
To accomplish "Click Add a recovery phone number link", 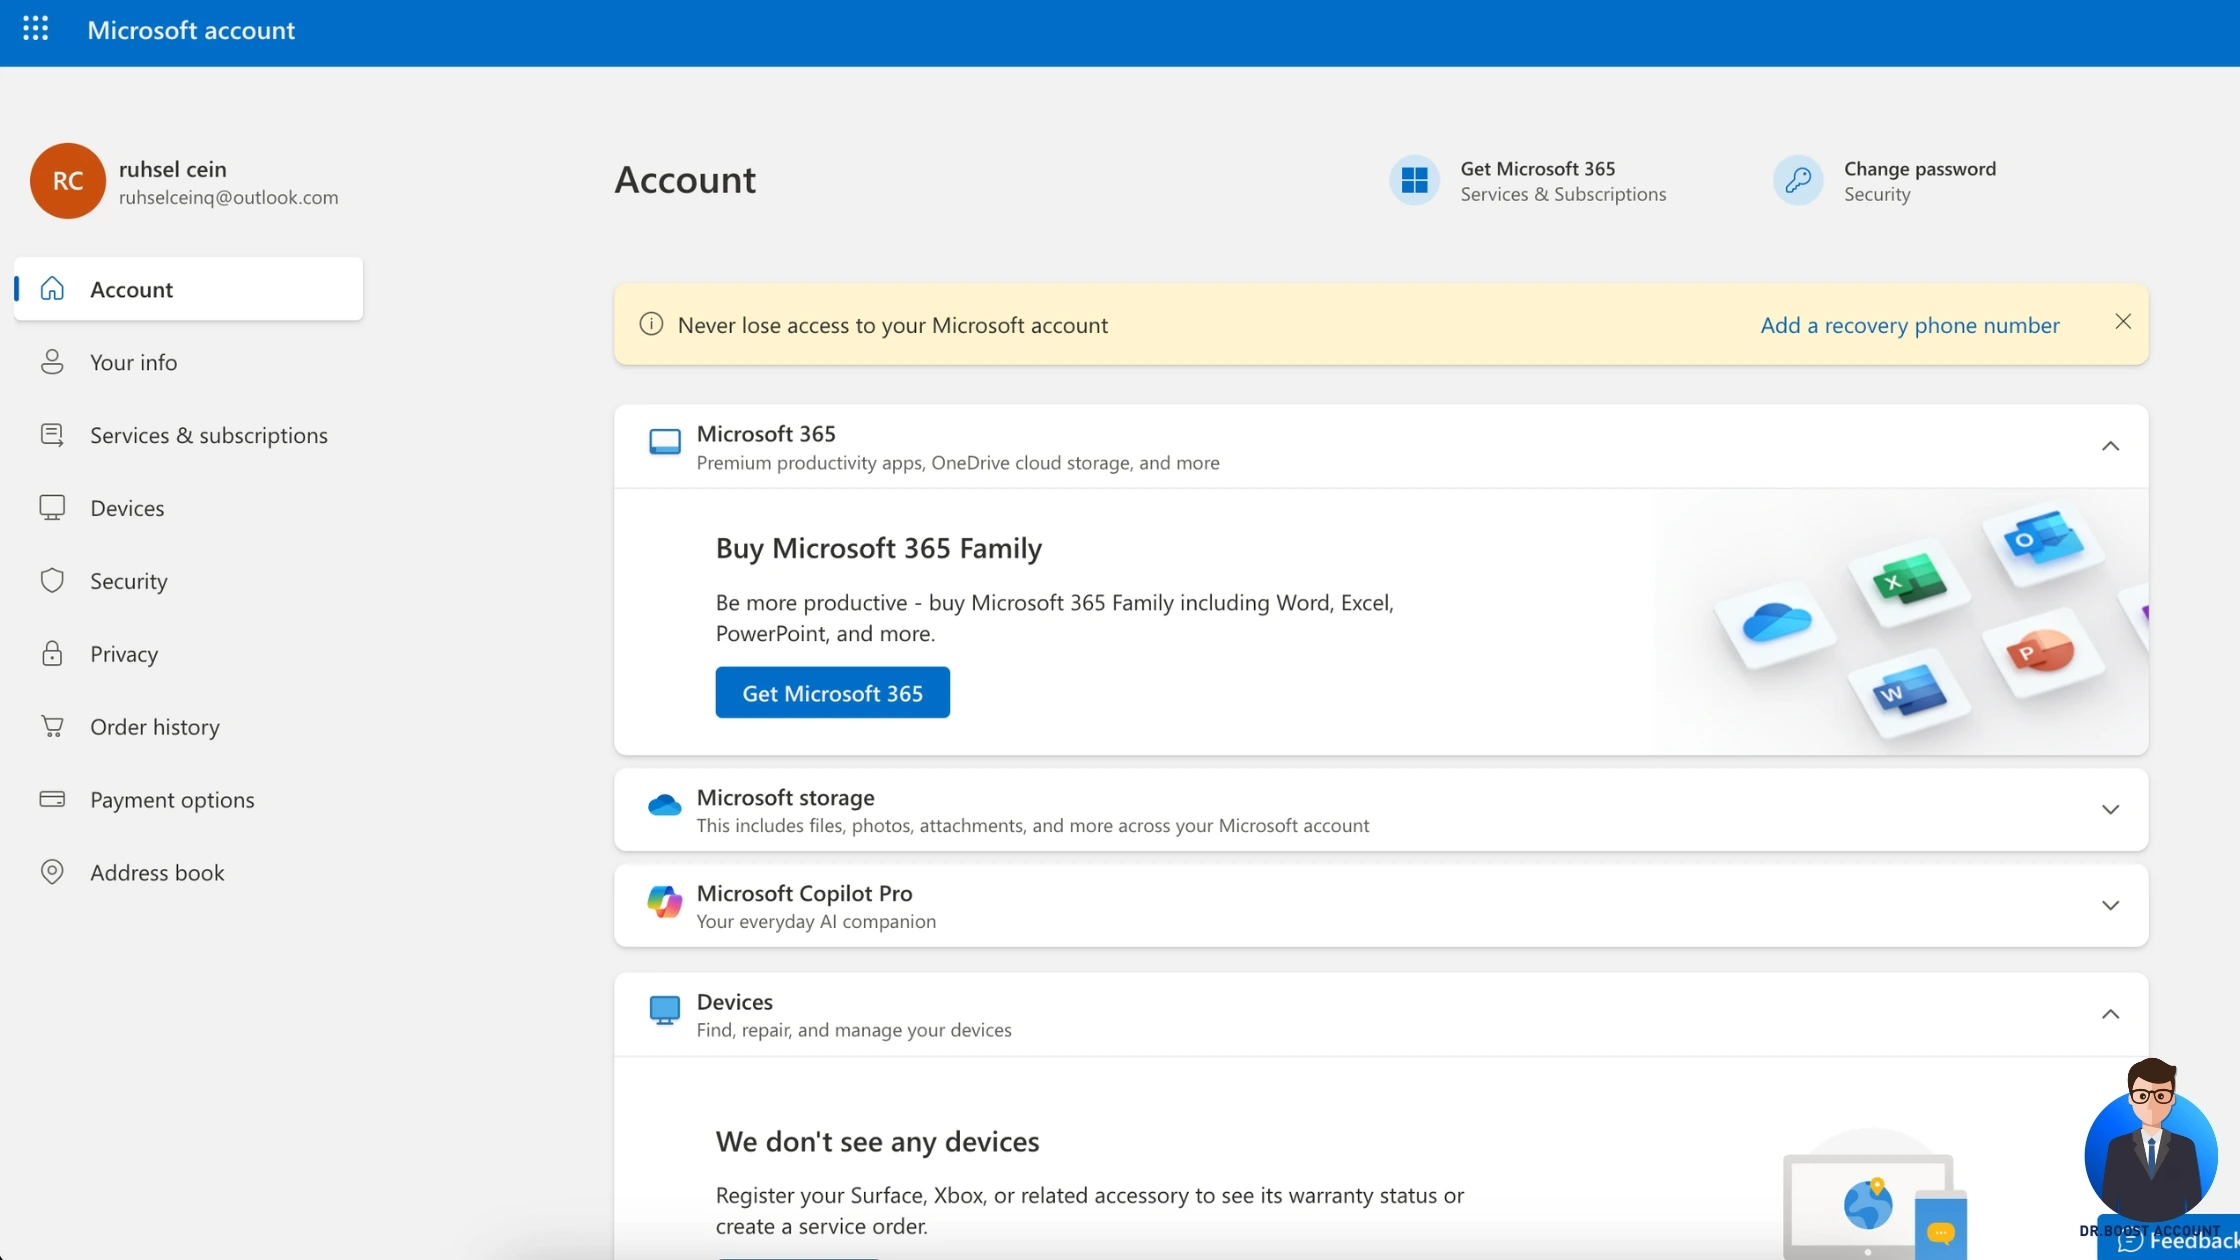I will (1909, 325).
